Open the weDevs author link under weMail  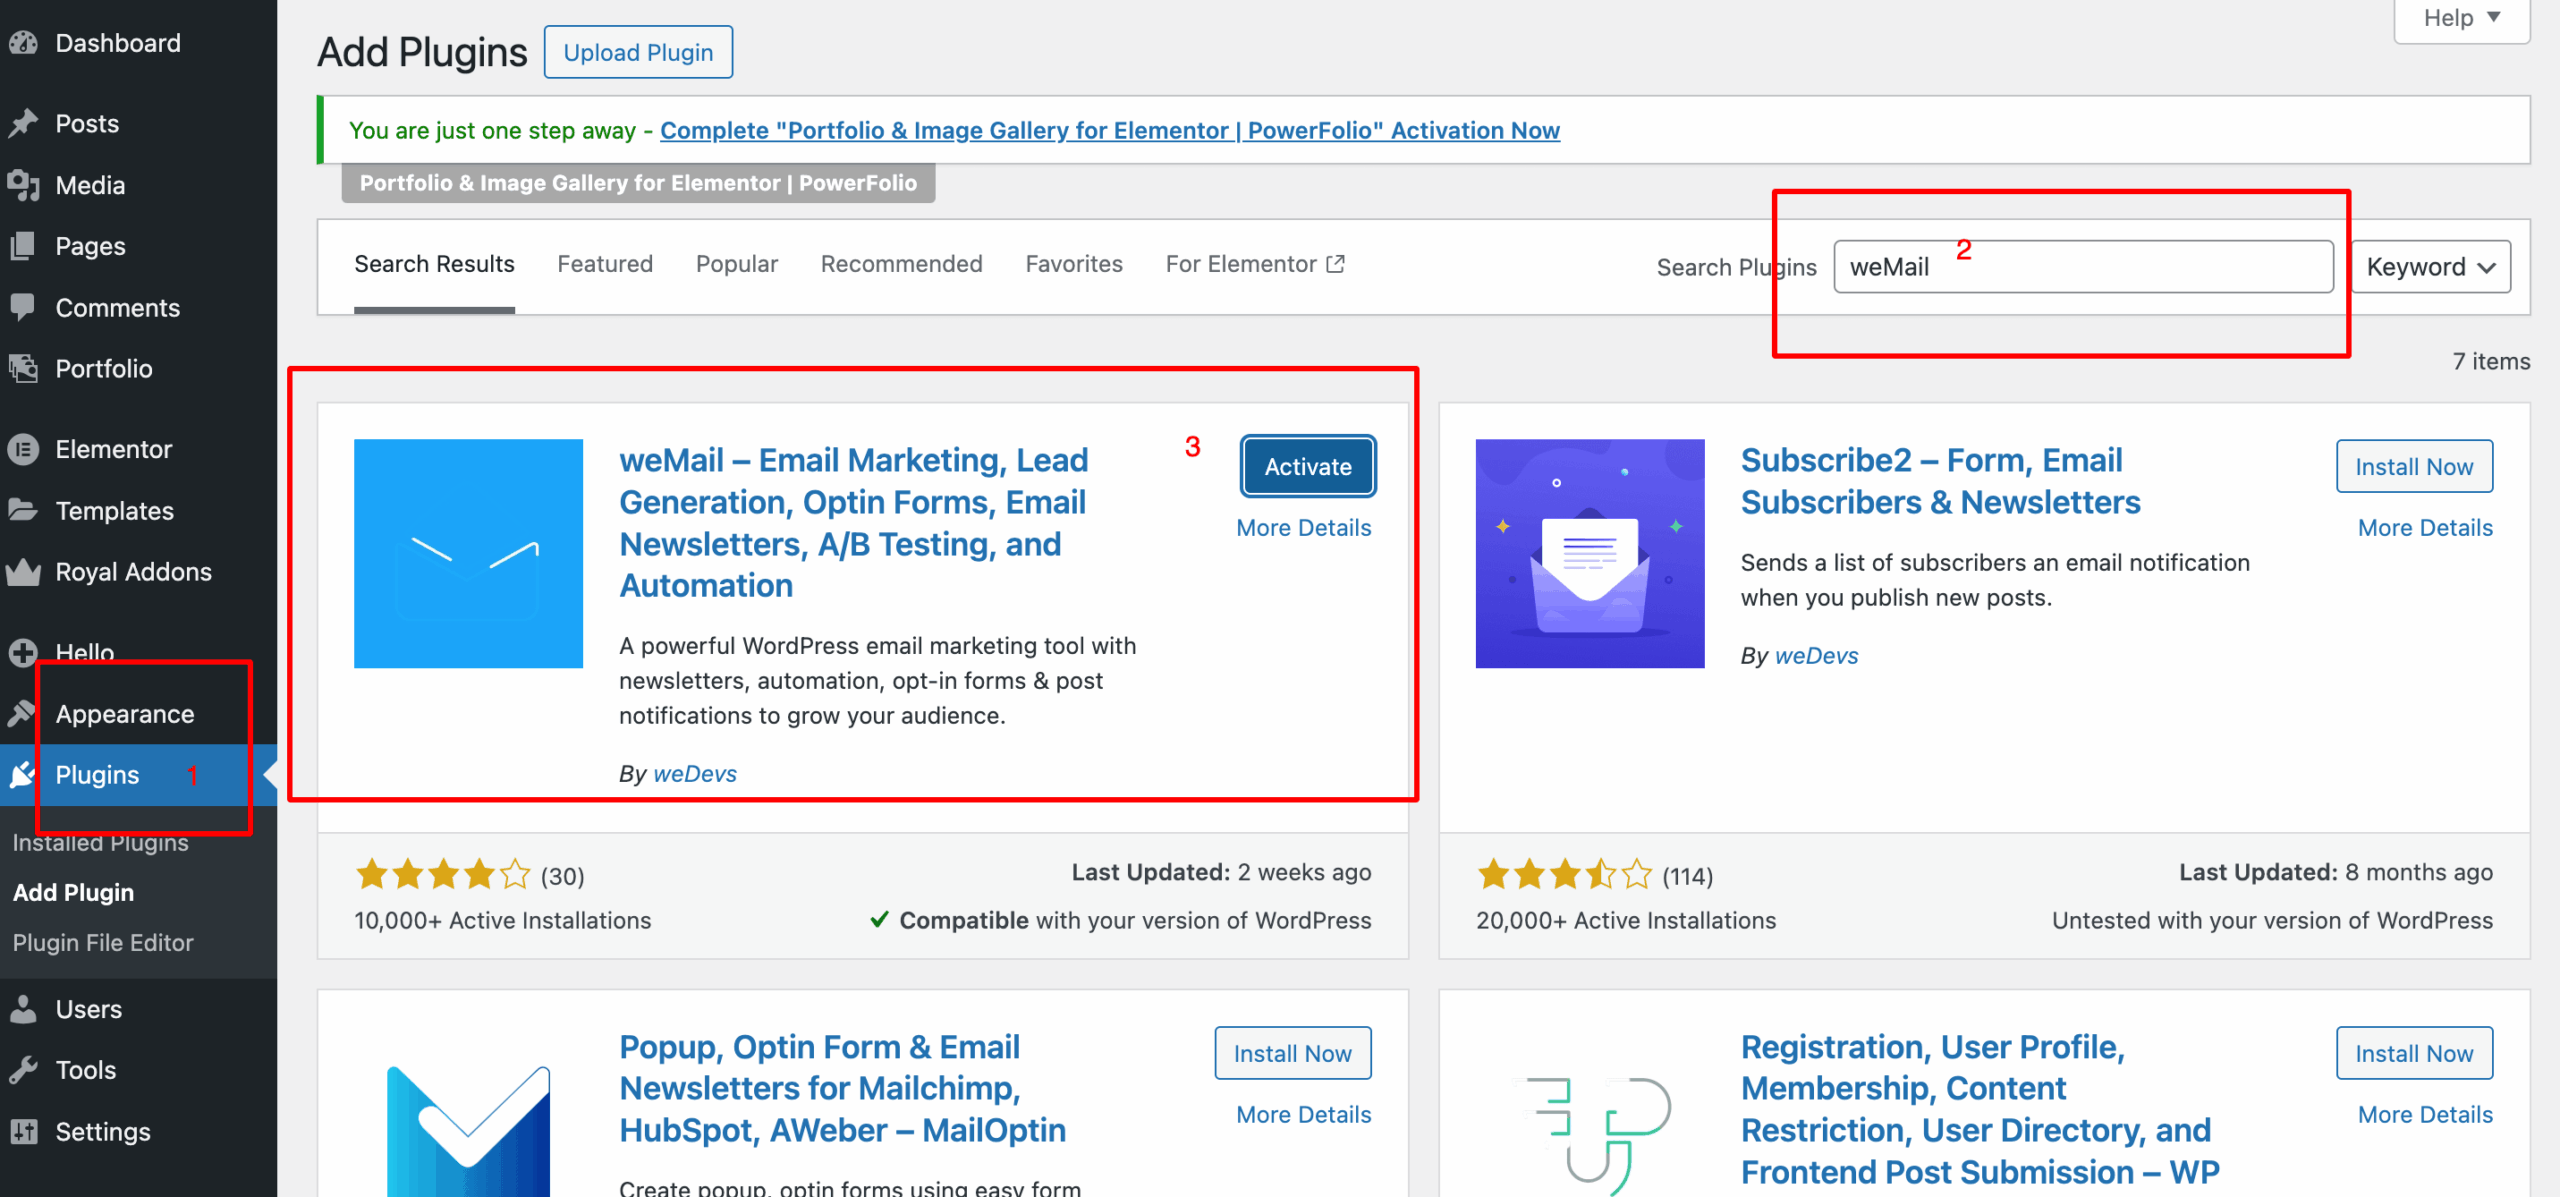694,773
